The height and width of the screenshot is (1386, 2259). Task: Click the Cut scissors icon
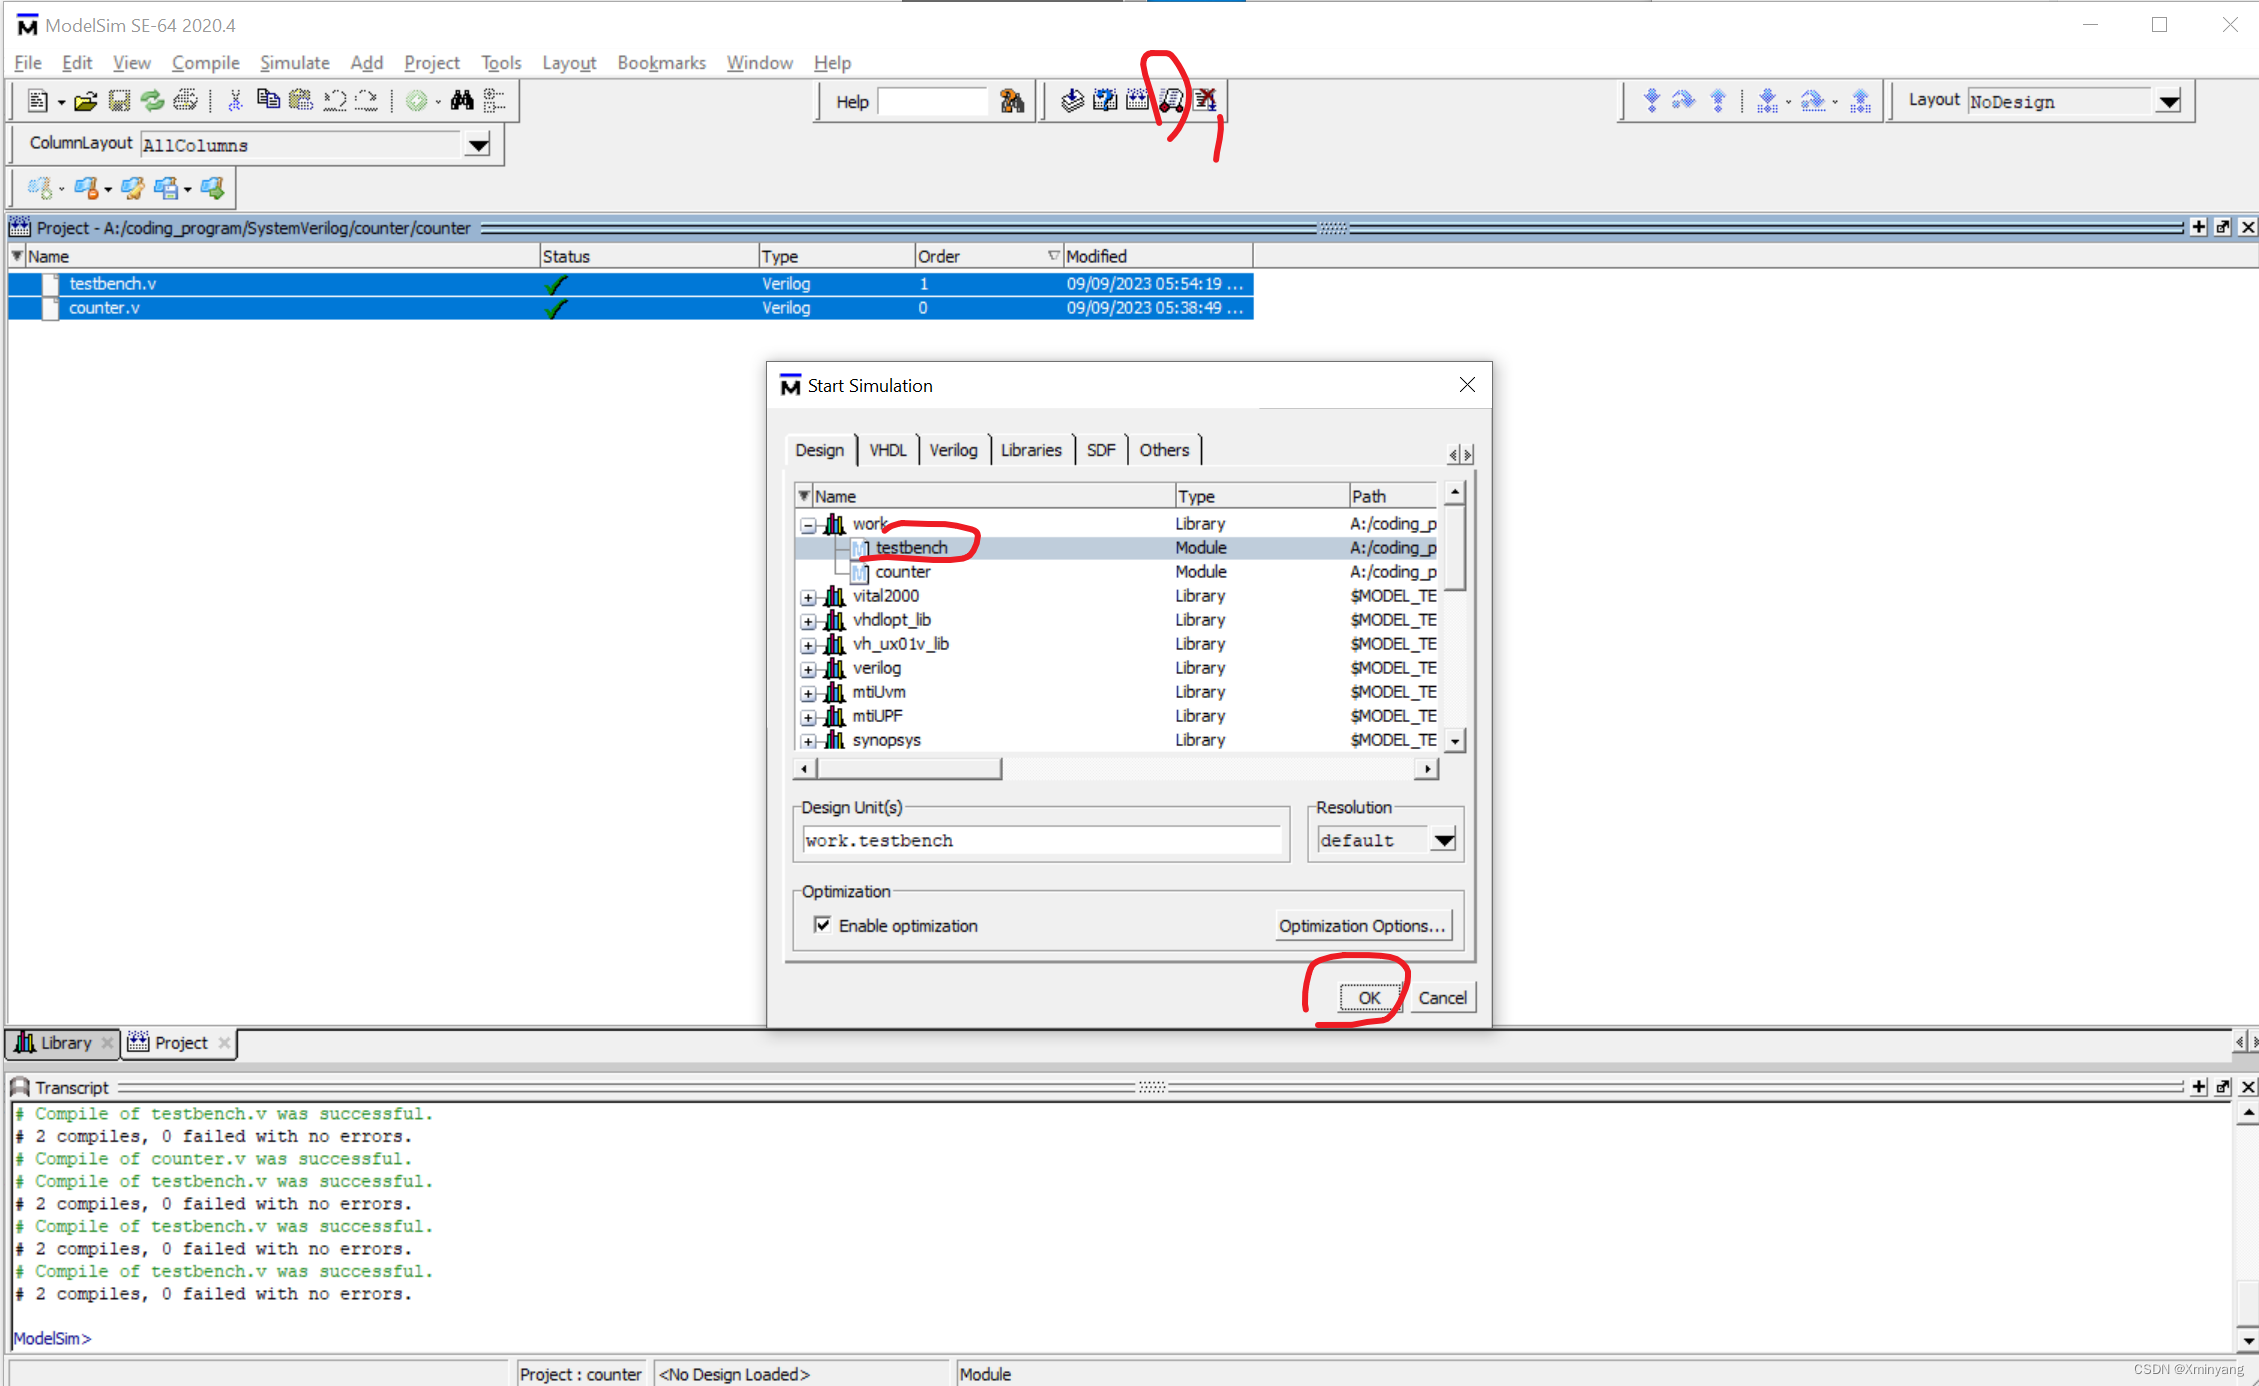[x=235, y=101]
